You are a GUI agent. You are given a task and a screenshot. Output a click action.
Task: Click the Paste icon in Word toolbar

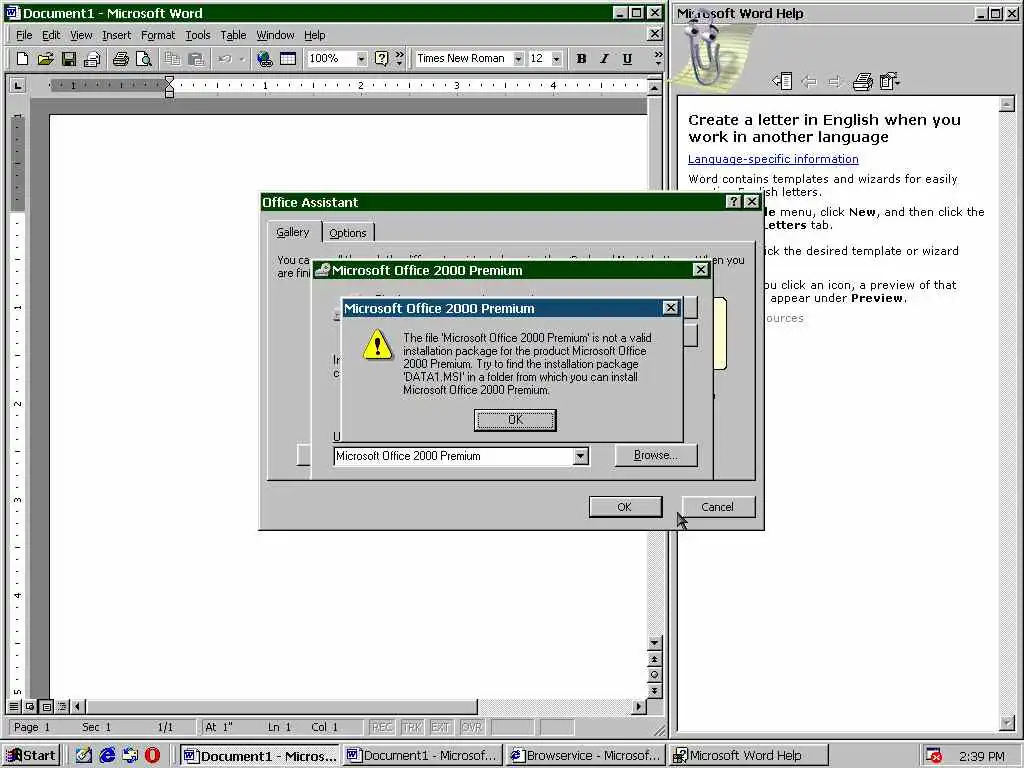click(x=196, y=59)
